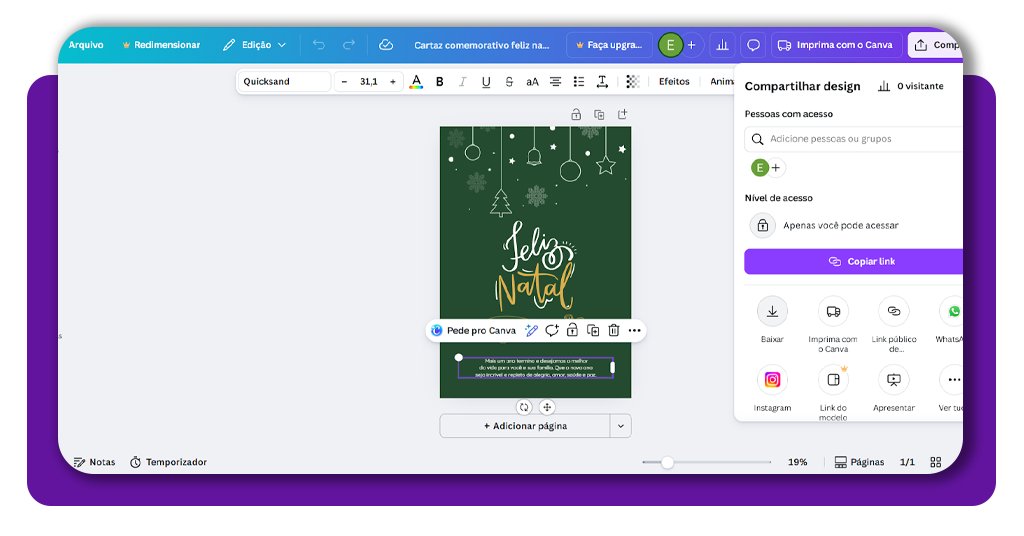Open the Apresentar presentation option
The image size is (1024, 536).
pos(893,380)
